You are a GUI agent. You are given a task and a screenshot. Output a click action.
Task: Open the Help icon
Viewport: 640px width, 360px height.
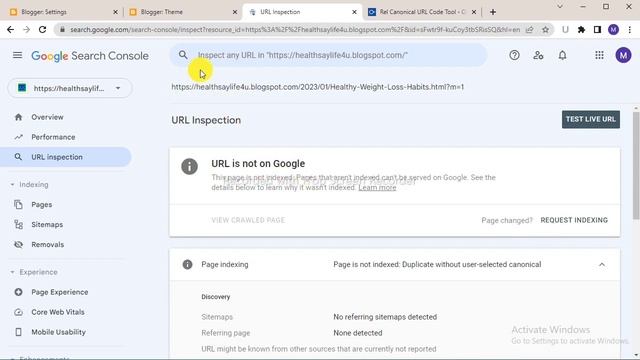(x=514, y=55)
